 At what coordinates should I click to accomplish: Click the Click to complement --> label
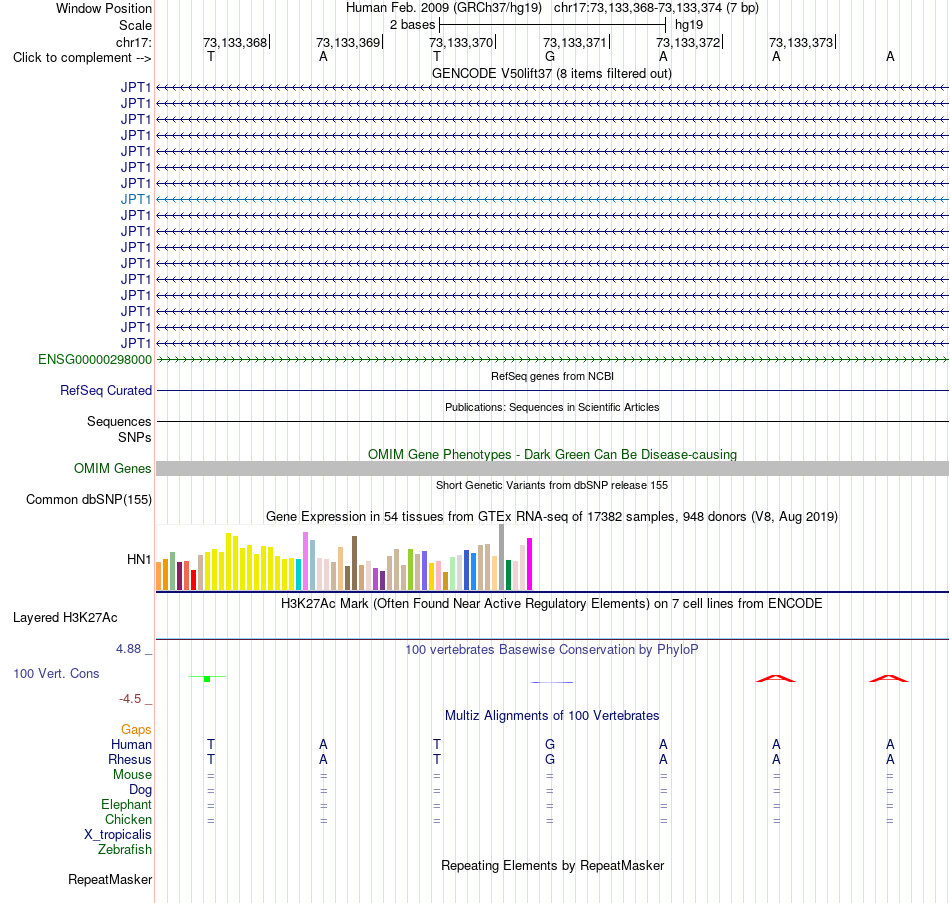82,58
